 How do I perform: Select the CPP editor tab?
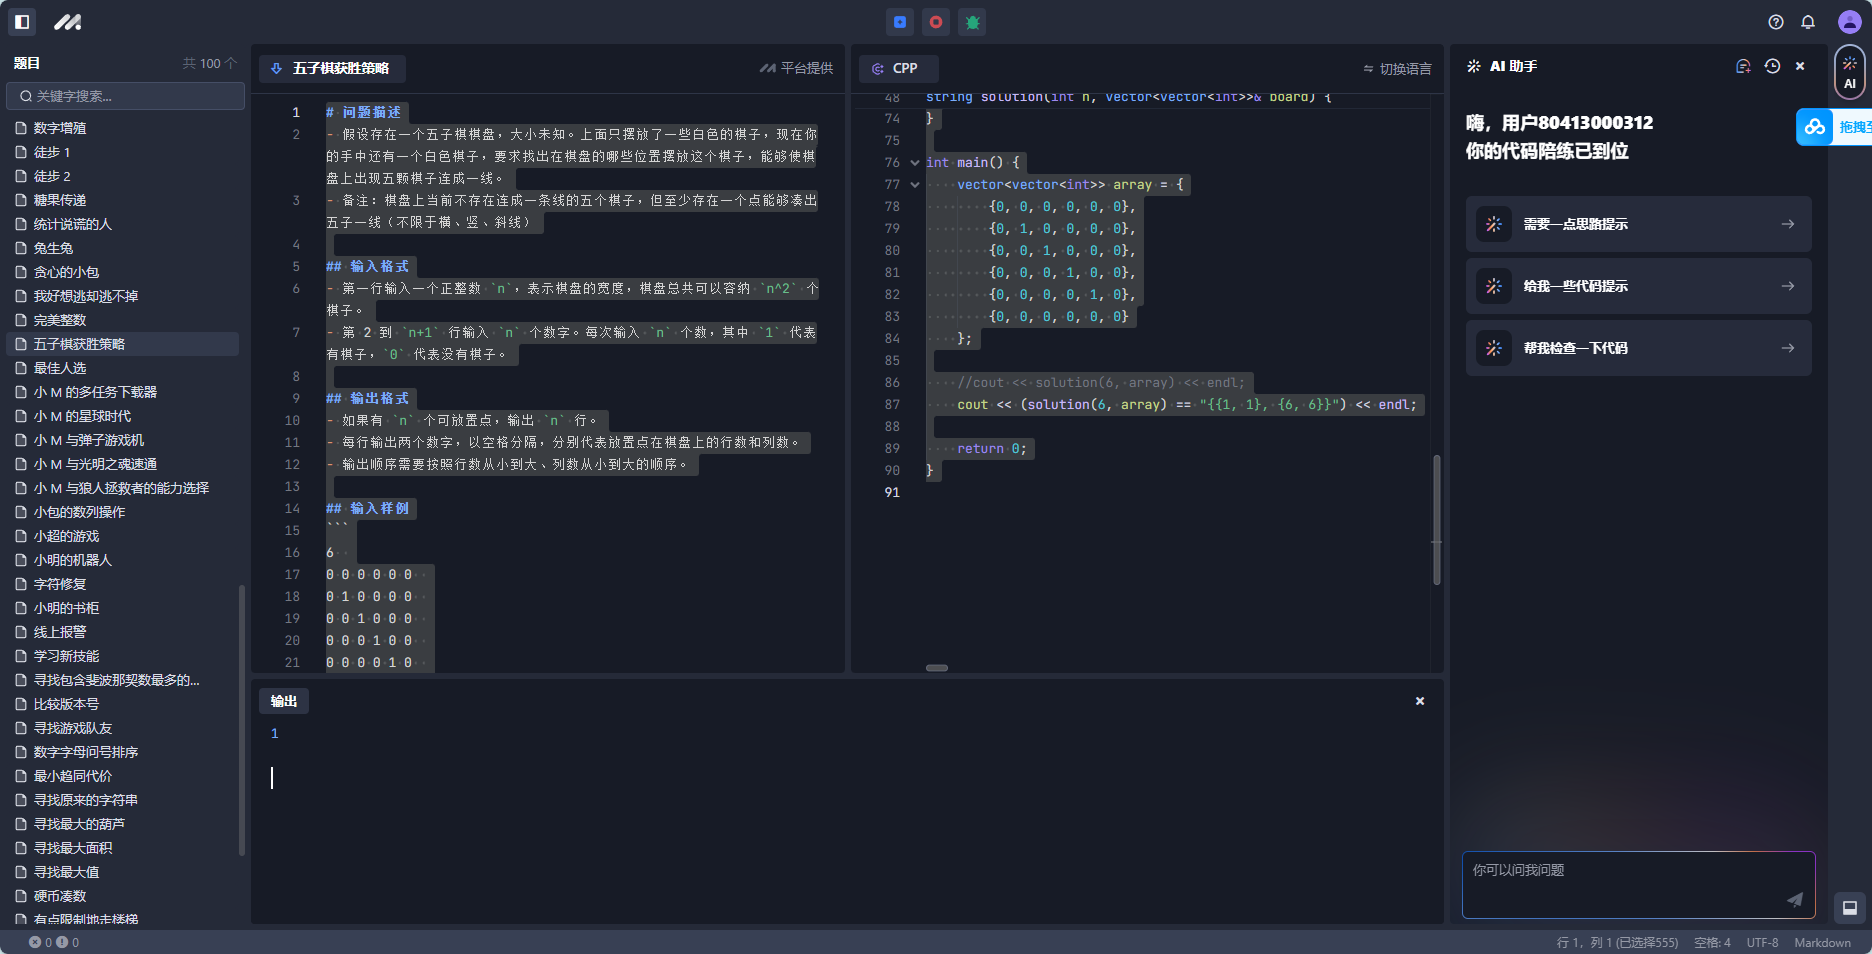tap(898, 68)
